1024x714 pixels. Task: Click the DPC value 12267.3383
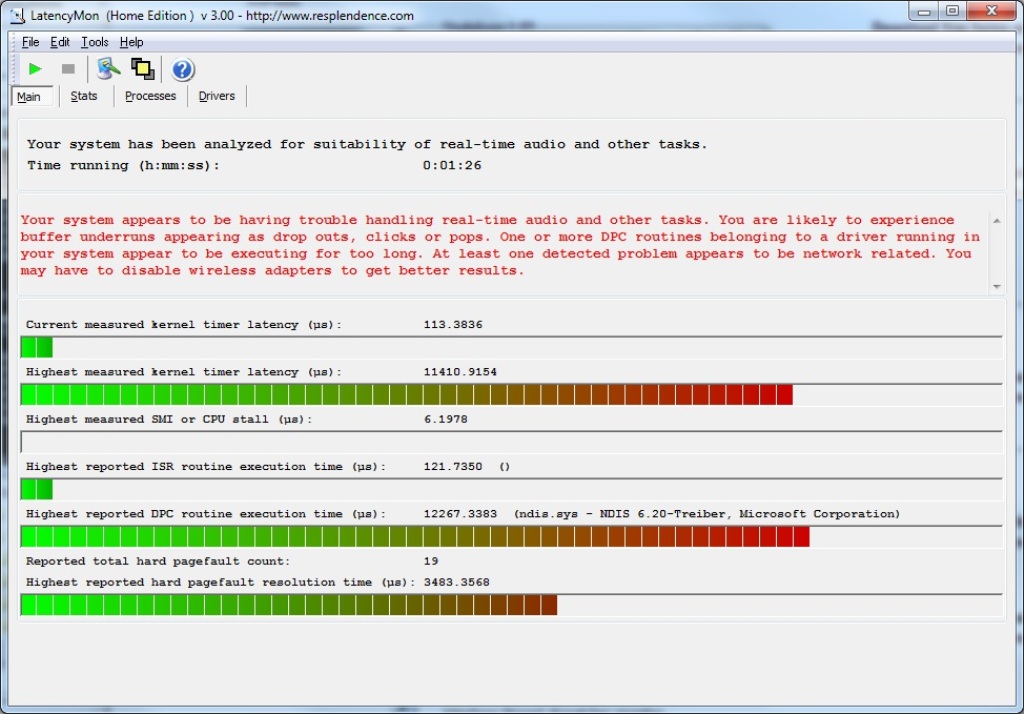pyautogui.click(x=460, y=514)
